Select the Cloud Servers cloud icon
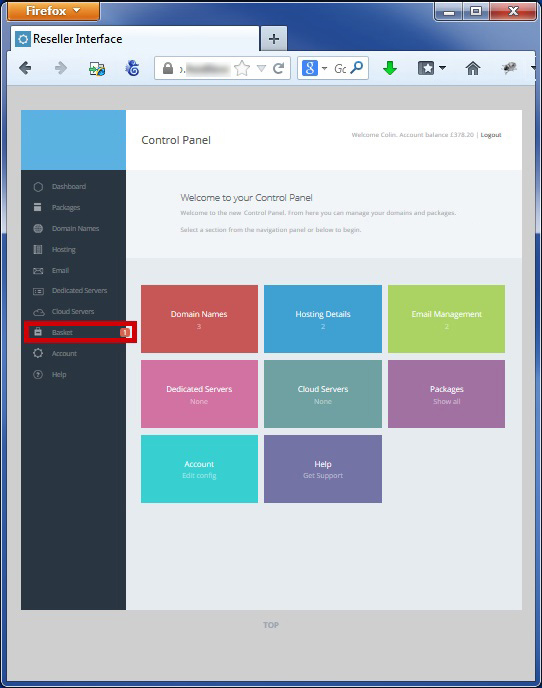The height and width of the screenshot is (688, 542). coord(39,312)
